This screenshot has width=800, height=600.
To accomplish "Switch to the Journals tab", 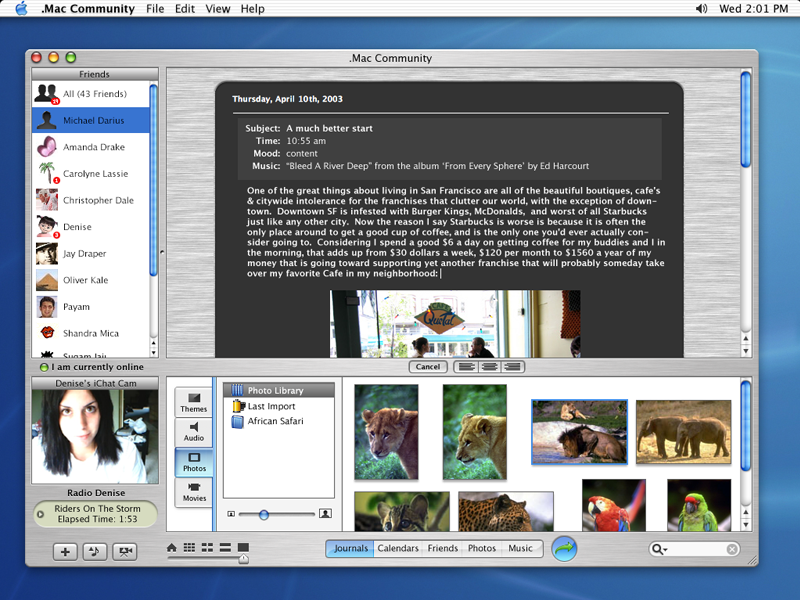I will pyautogui.click(x=351, y=548).
